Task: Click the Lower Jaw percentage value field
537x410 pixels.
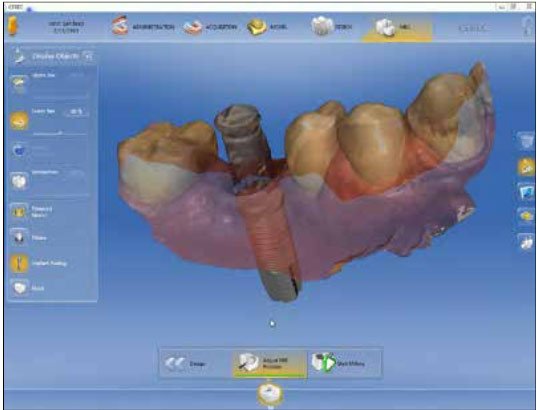Action: (76, 112)
